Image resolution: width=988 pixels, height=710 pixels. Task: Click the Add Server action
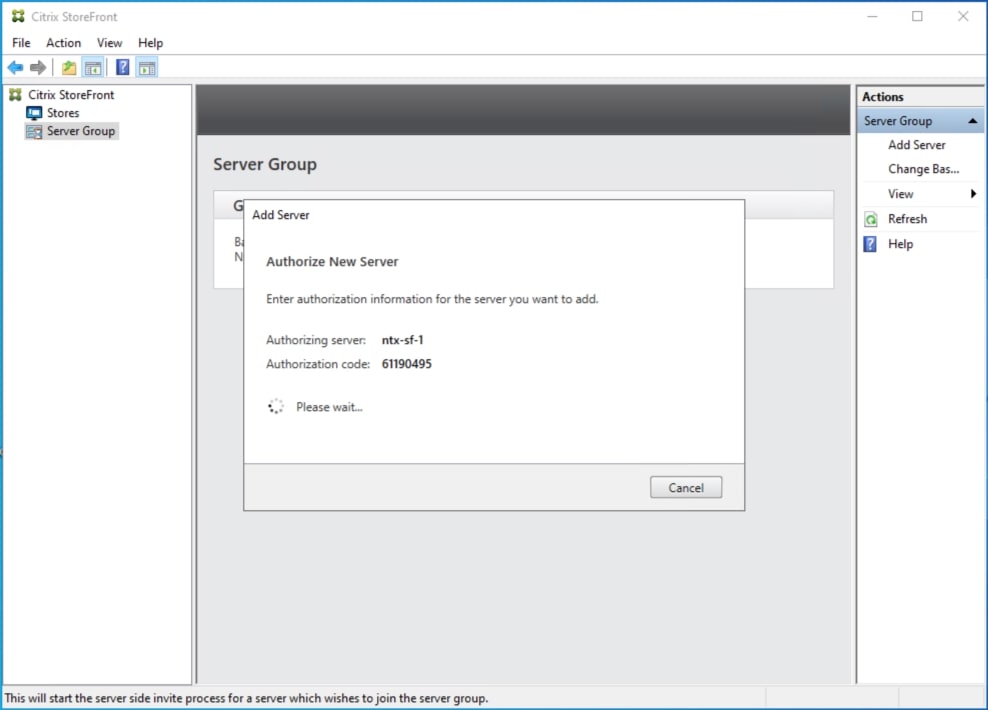pos(916,144)
